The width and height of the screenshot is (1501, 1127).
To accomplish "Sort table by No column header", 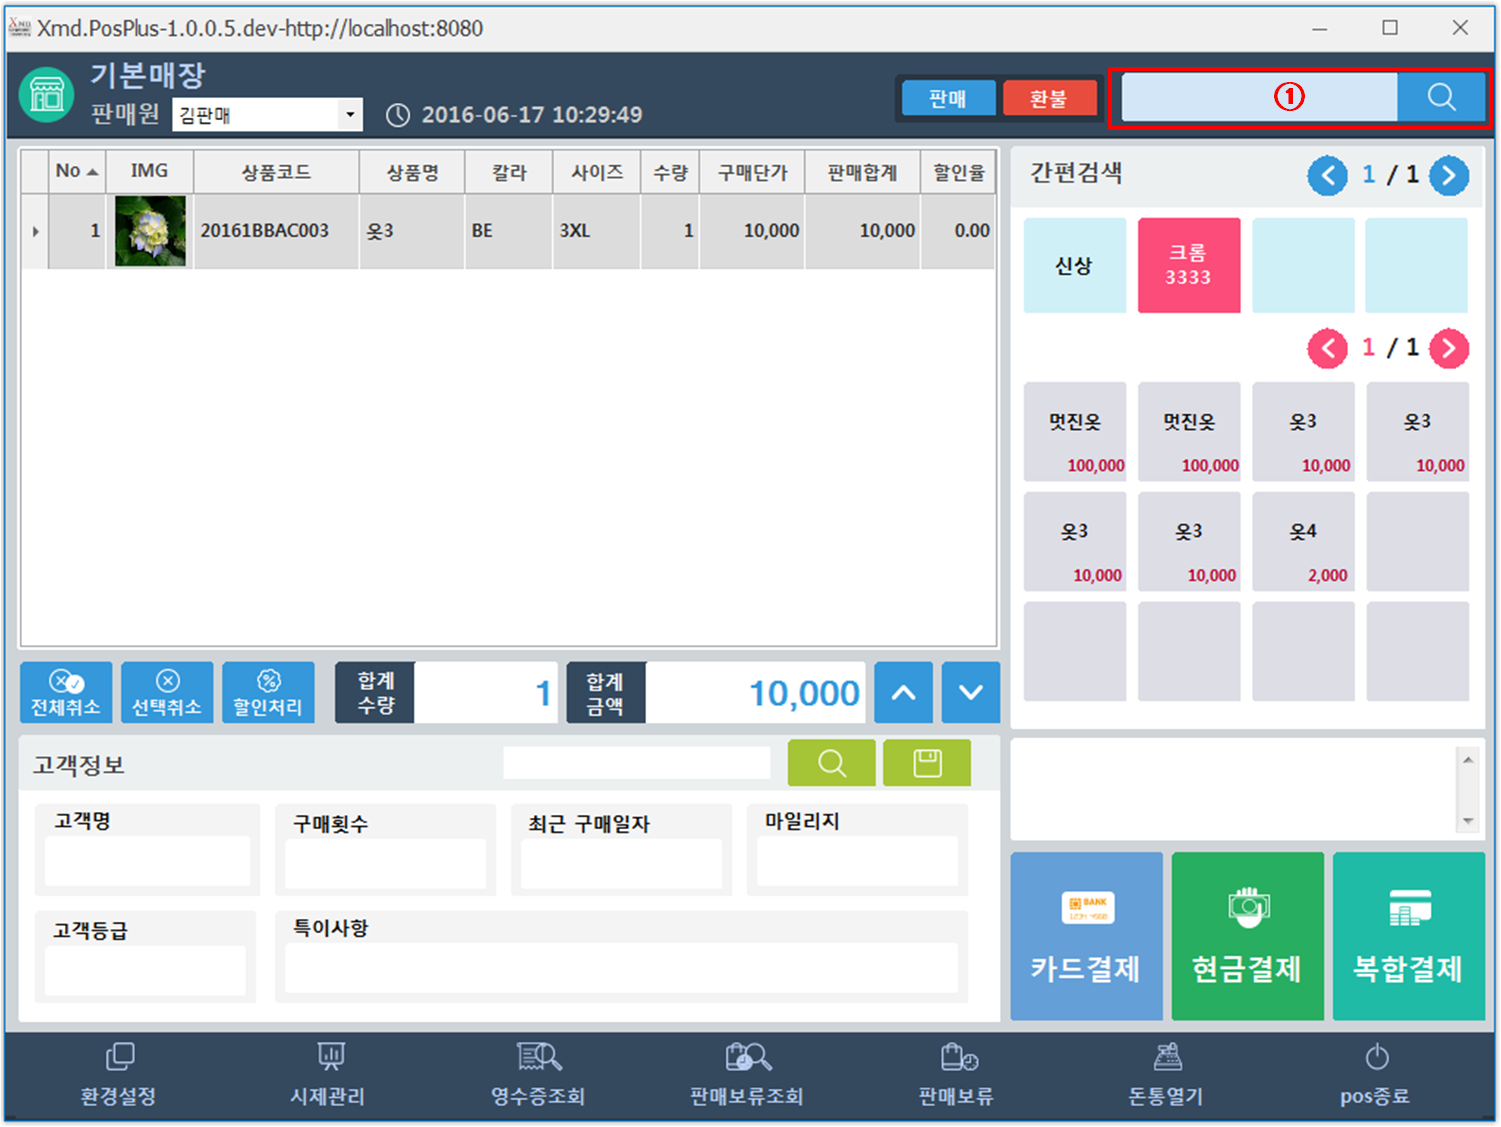I will click(77, 171).
